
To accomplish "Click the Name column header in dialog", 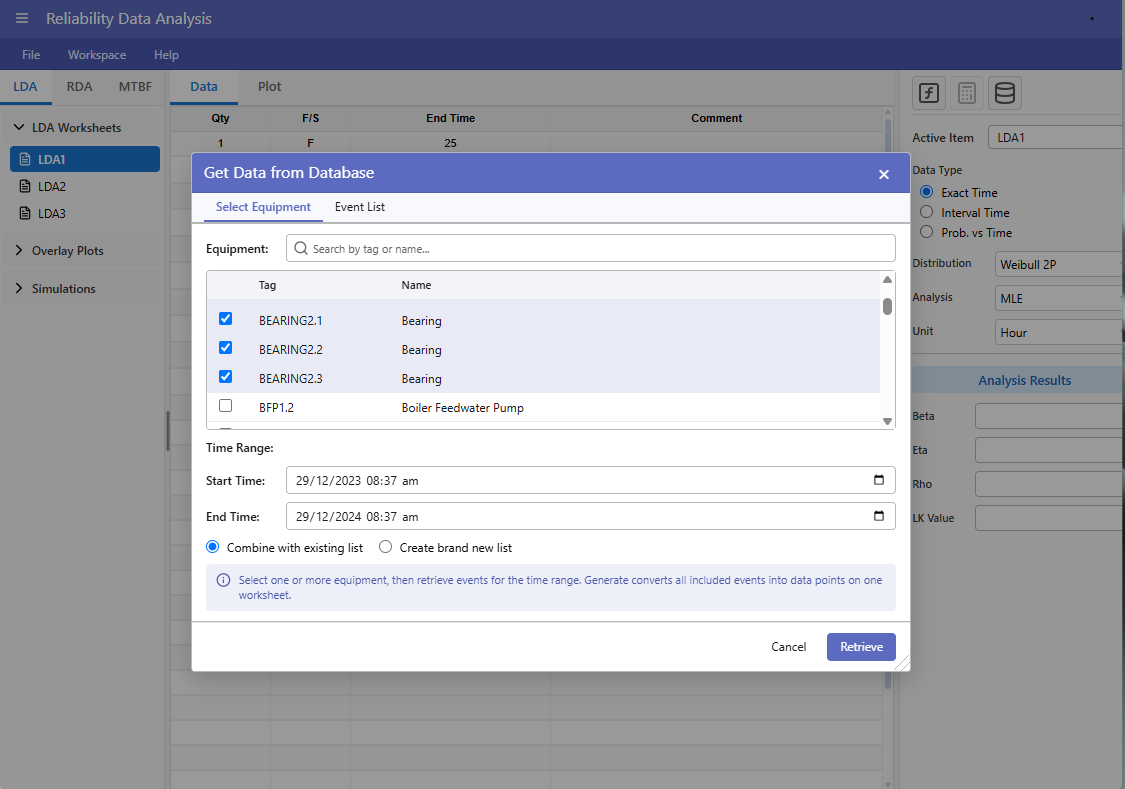I will click(416, 285).
